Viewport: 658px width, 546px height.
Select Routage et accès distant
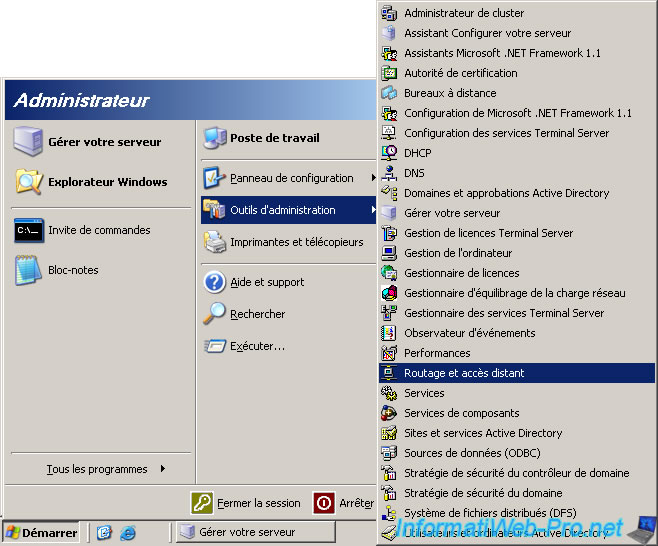tap(464, 373)
